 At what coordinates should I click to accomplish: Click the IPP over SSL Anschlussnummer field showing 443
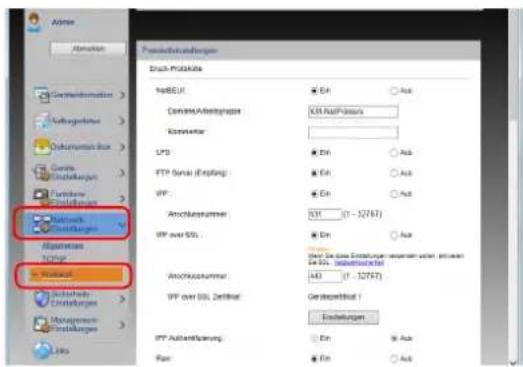pyautogui.click(x=325, y=276)
